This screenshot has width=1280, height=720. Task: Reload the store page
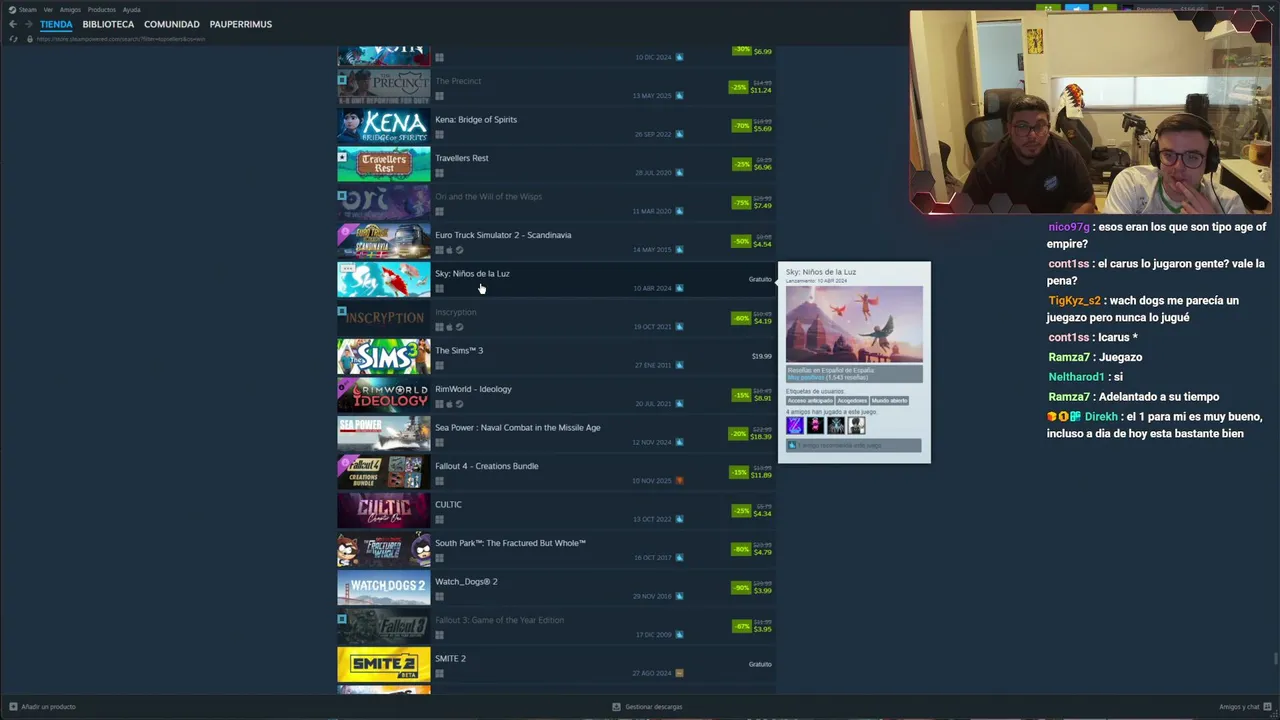(x=13, y=39)
